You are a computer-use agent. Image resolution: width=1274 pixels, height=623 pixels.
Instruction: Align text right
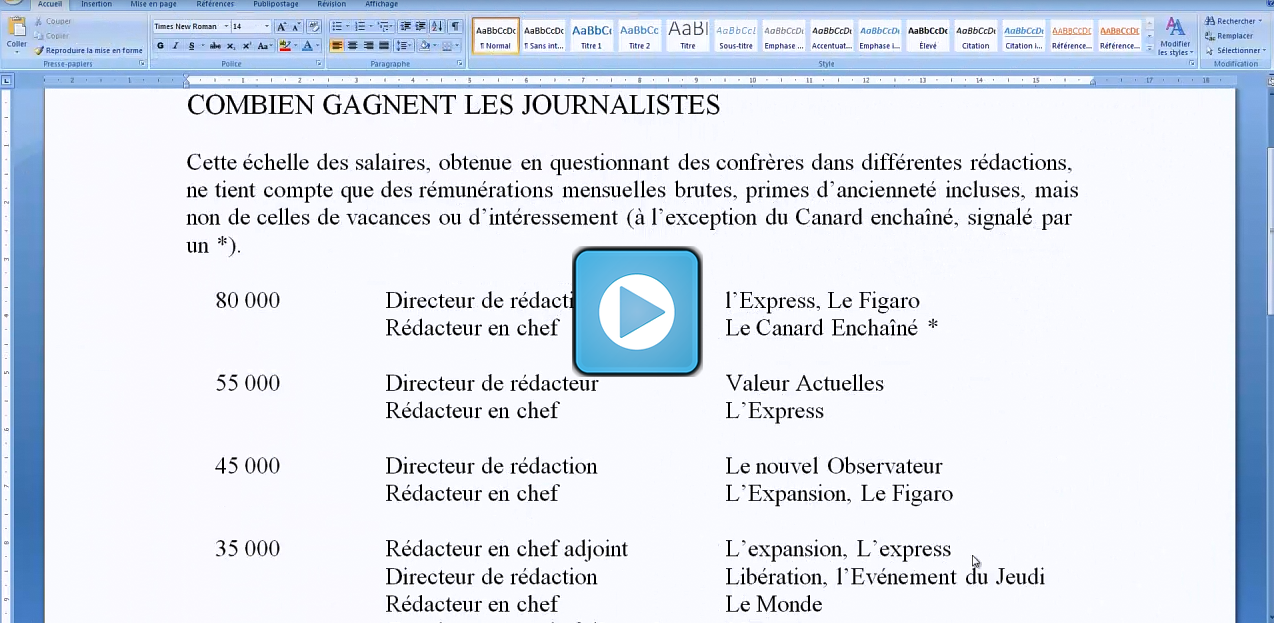pos(368,46)
